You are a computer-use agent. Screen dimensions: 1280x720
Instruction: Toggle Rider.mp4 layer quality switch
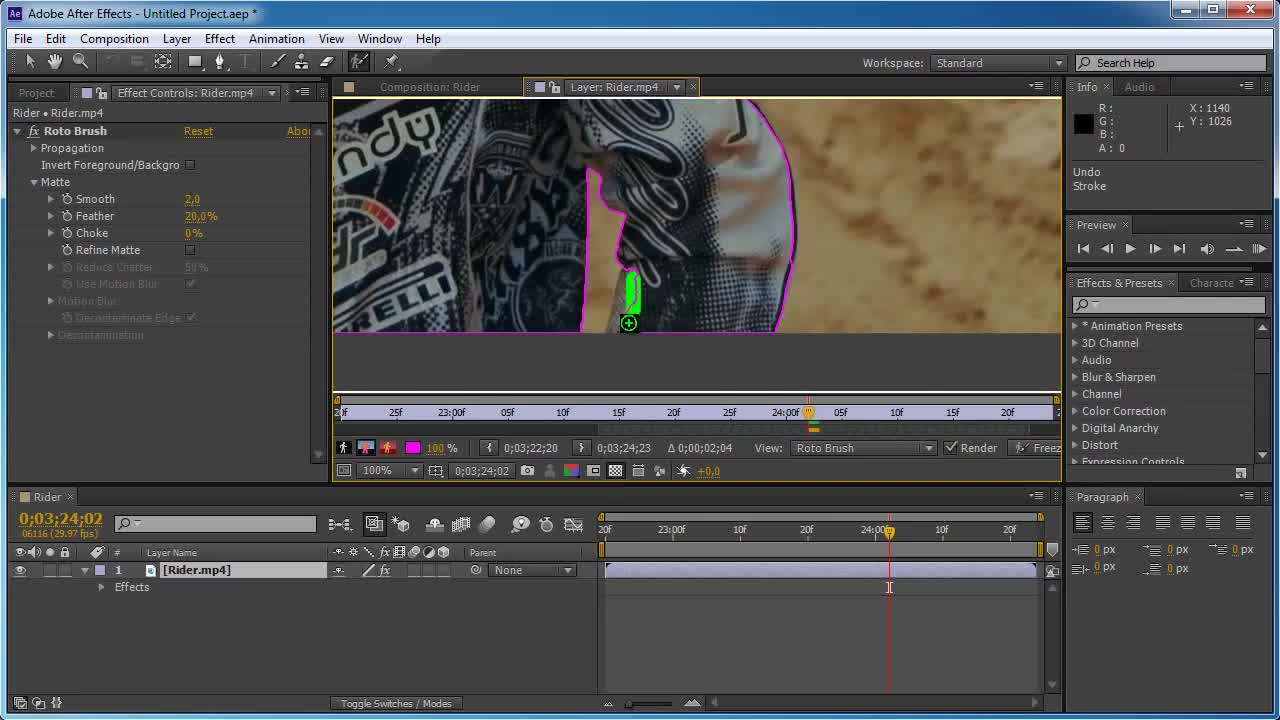click(368, 570)
